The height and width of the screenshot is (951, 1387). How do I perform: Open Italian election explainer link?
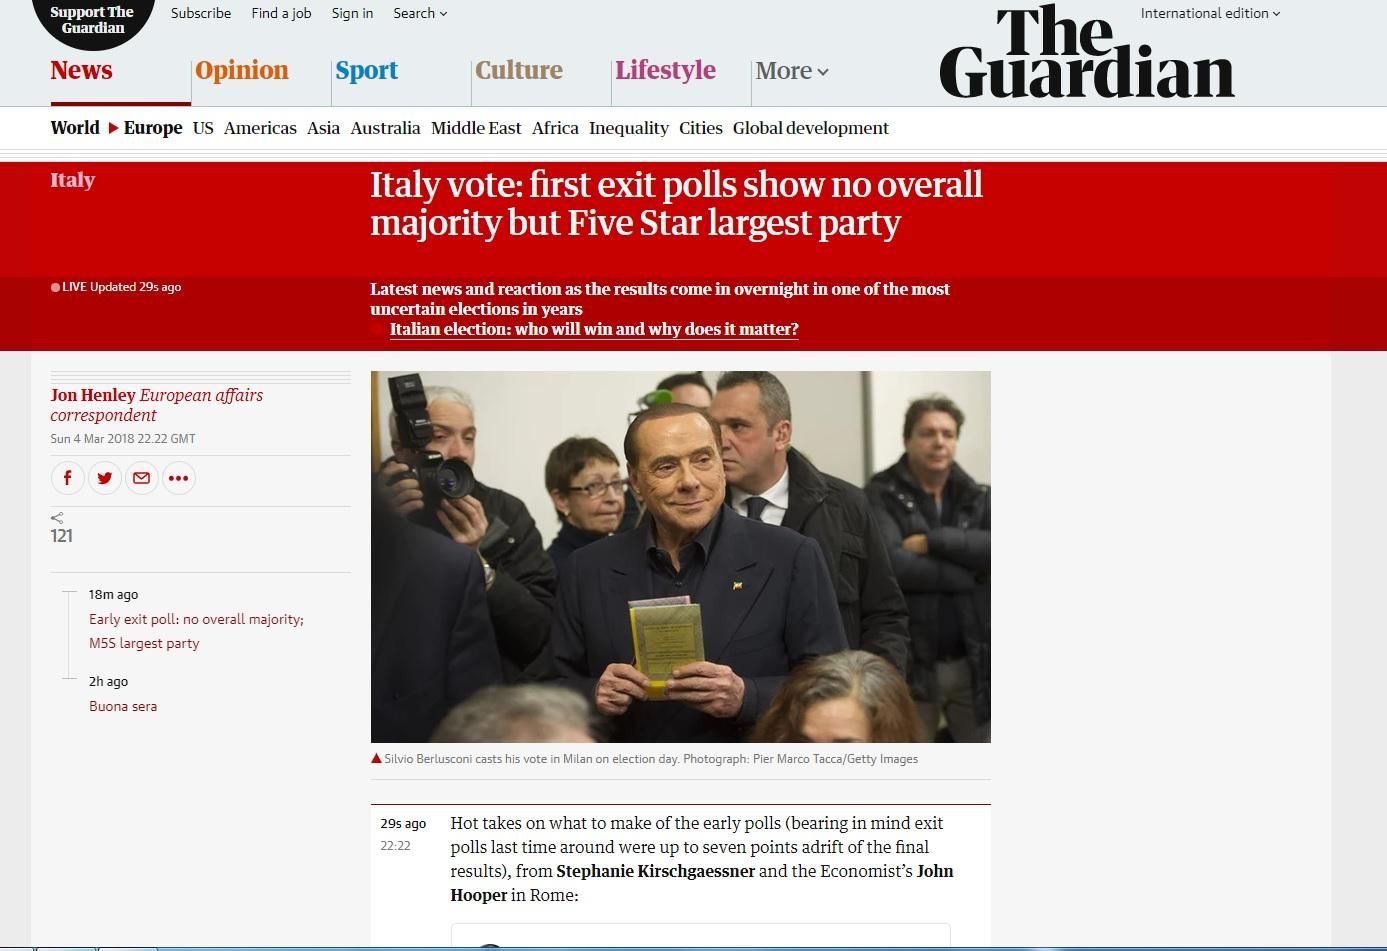click(x=594, y=329)
